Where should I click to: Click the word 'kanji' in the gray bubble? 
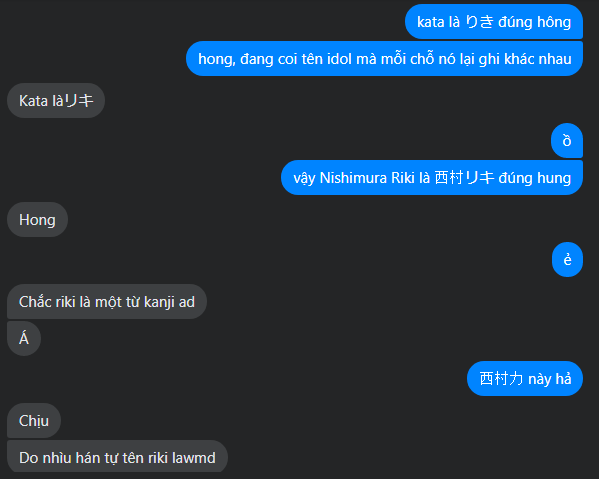(x=159, y=302)
